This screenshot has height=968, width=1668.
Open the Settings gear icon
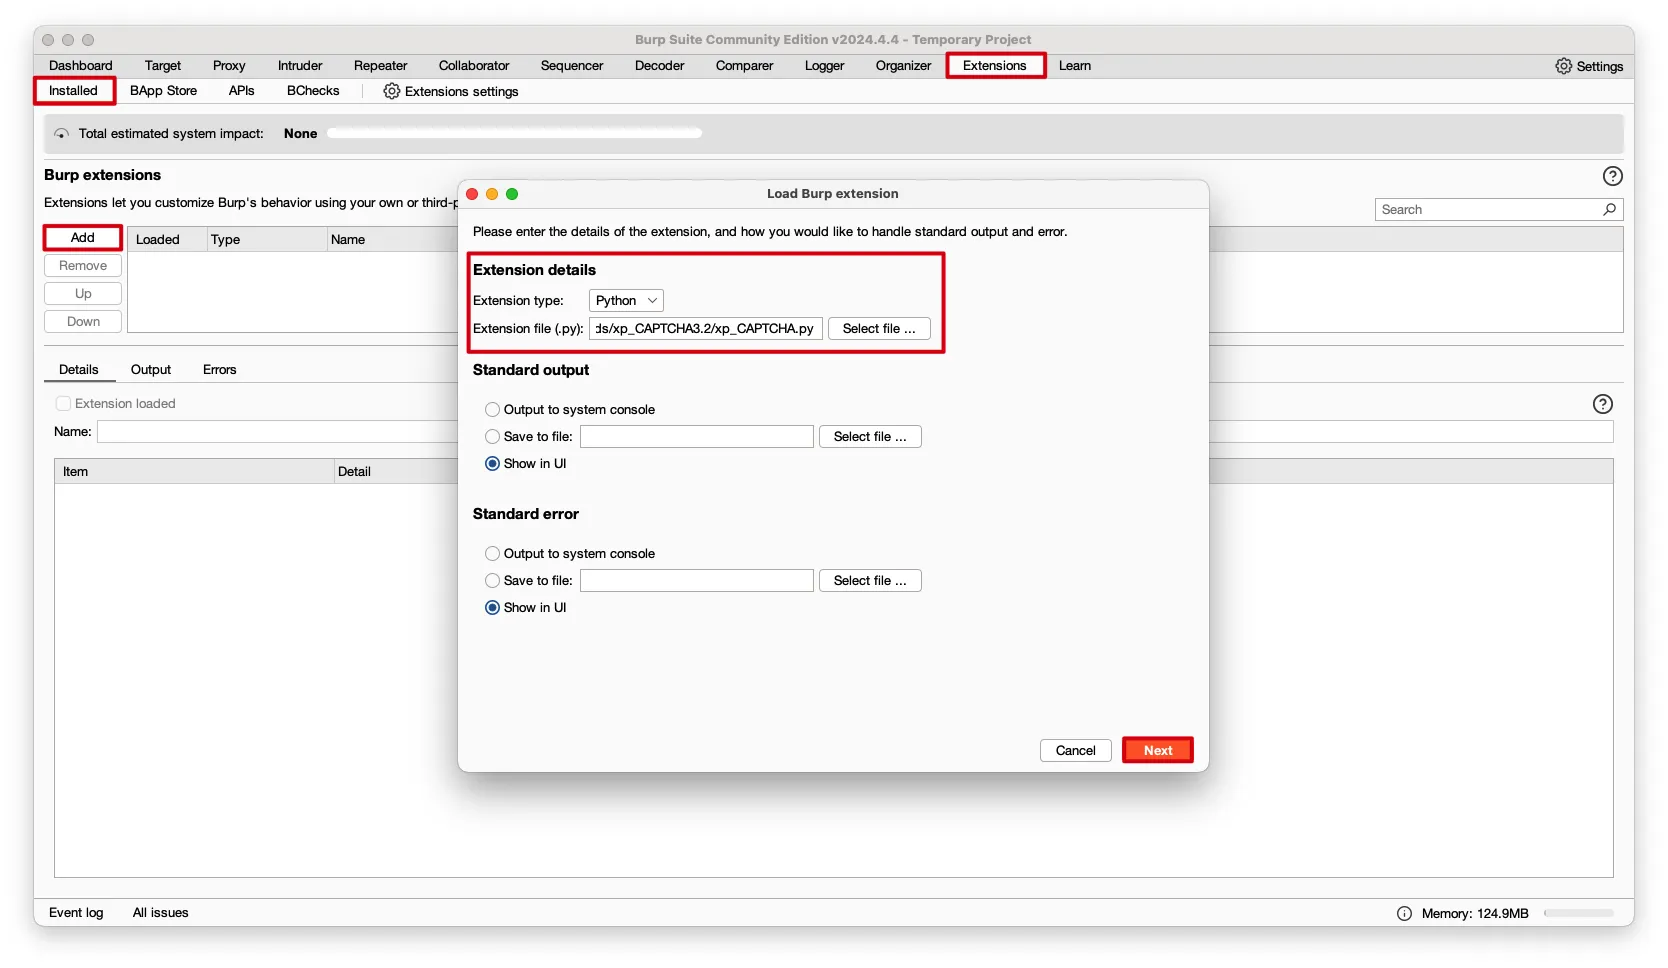pyautogui.click(x=1563, y=66)
